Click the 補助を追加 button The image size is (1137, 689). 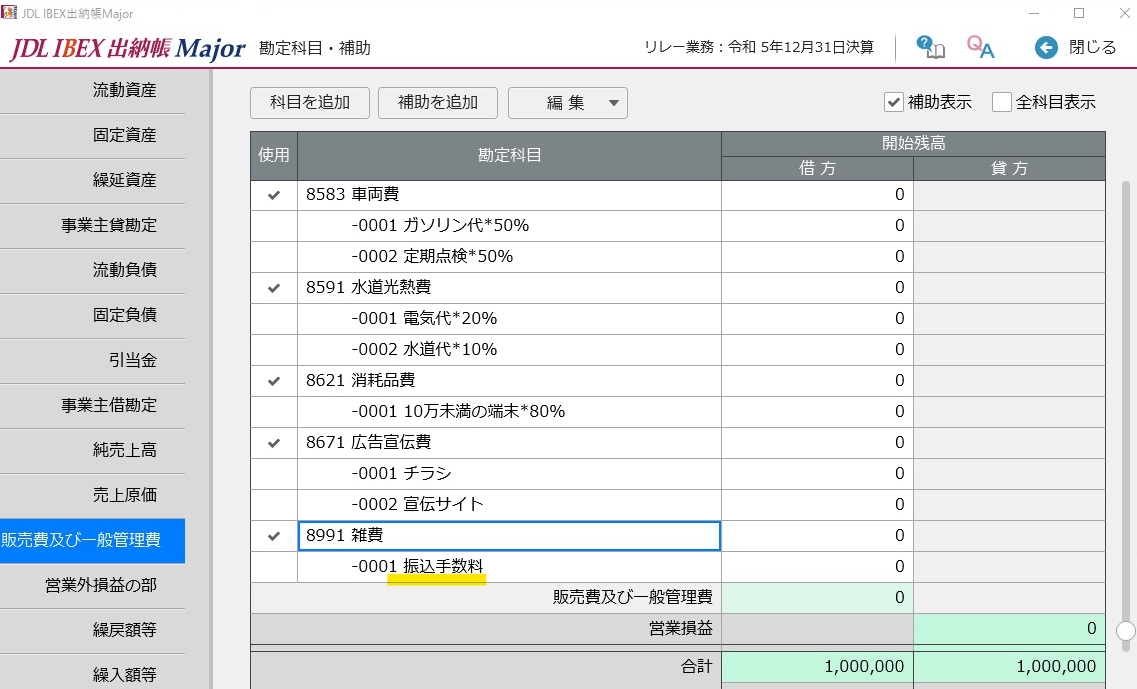[438, 103]
